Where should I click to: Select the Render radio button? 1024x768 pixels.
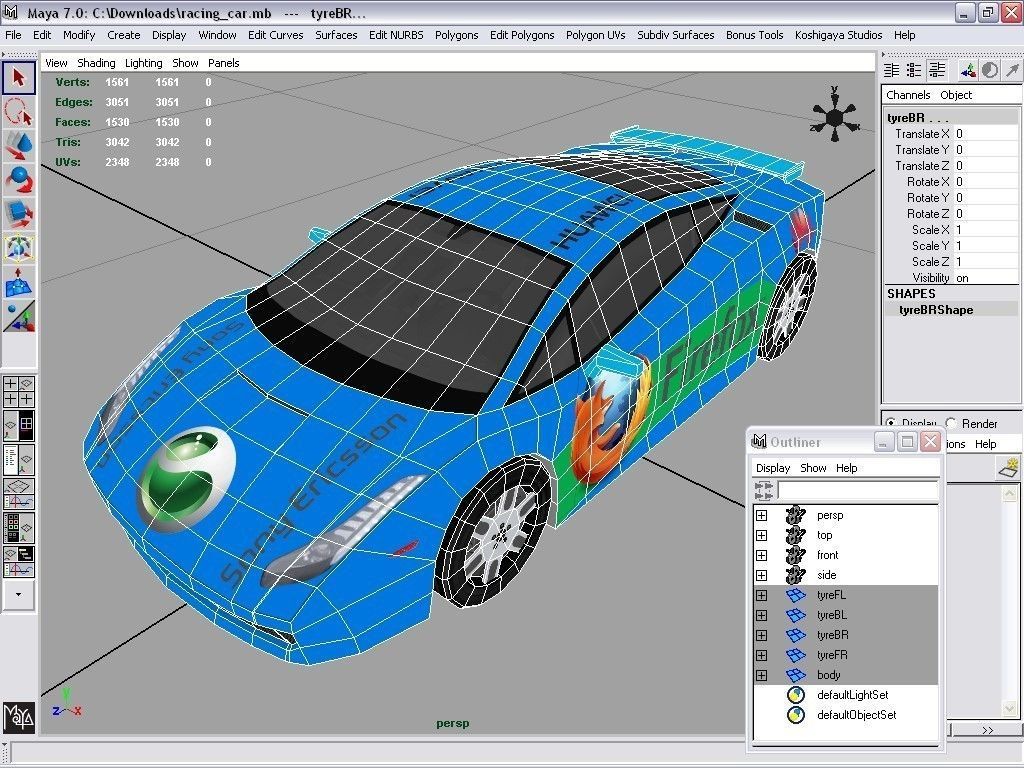pyautogui.click(x=951, y=423)
